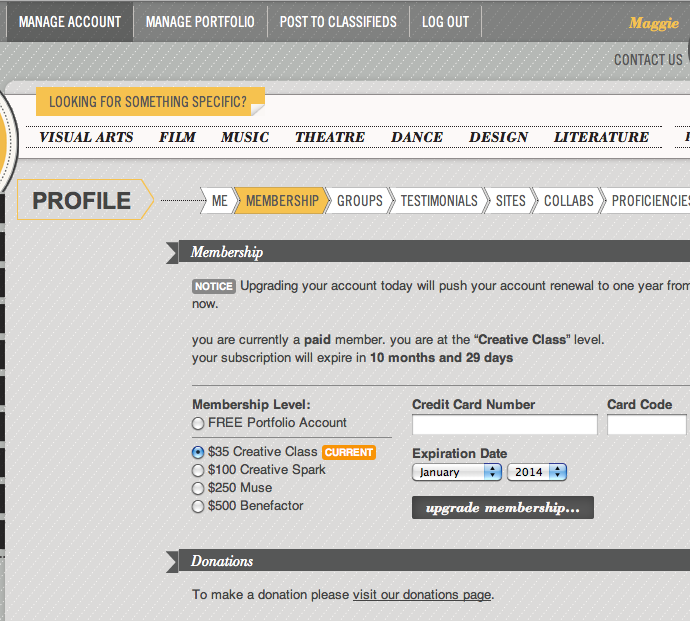Image resolution: width=690 pixels, height=621 pixels.
Task: Choose the $100 Creative Spark level
Action: click(198, 470)
